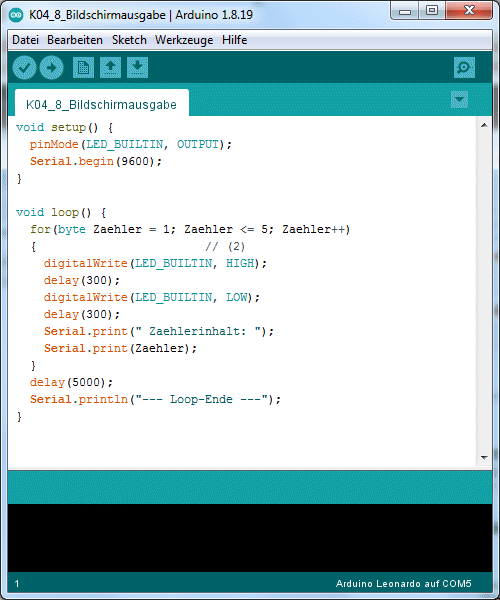This screenshot has height=600, width=500.
Task: Save sketch with down-arrow icon
Action: [137, 68]
